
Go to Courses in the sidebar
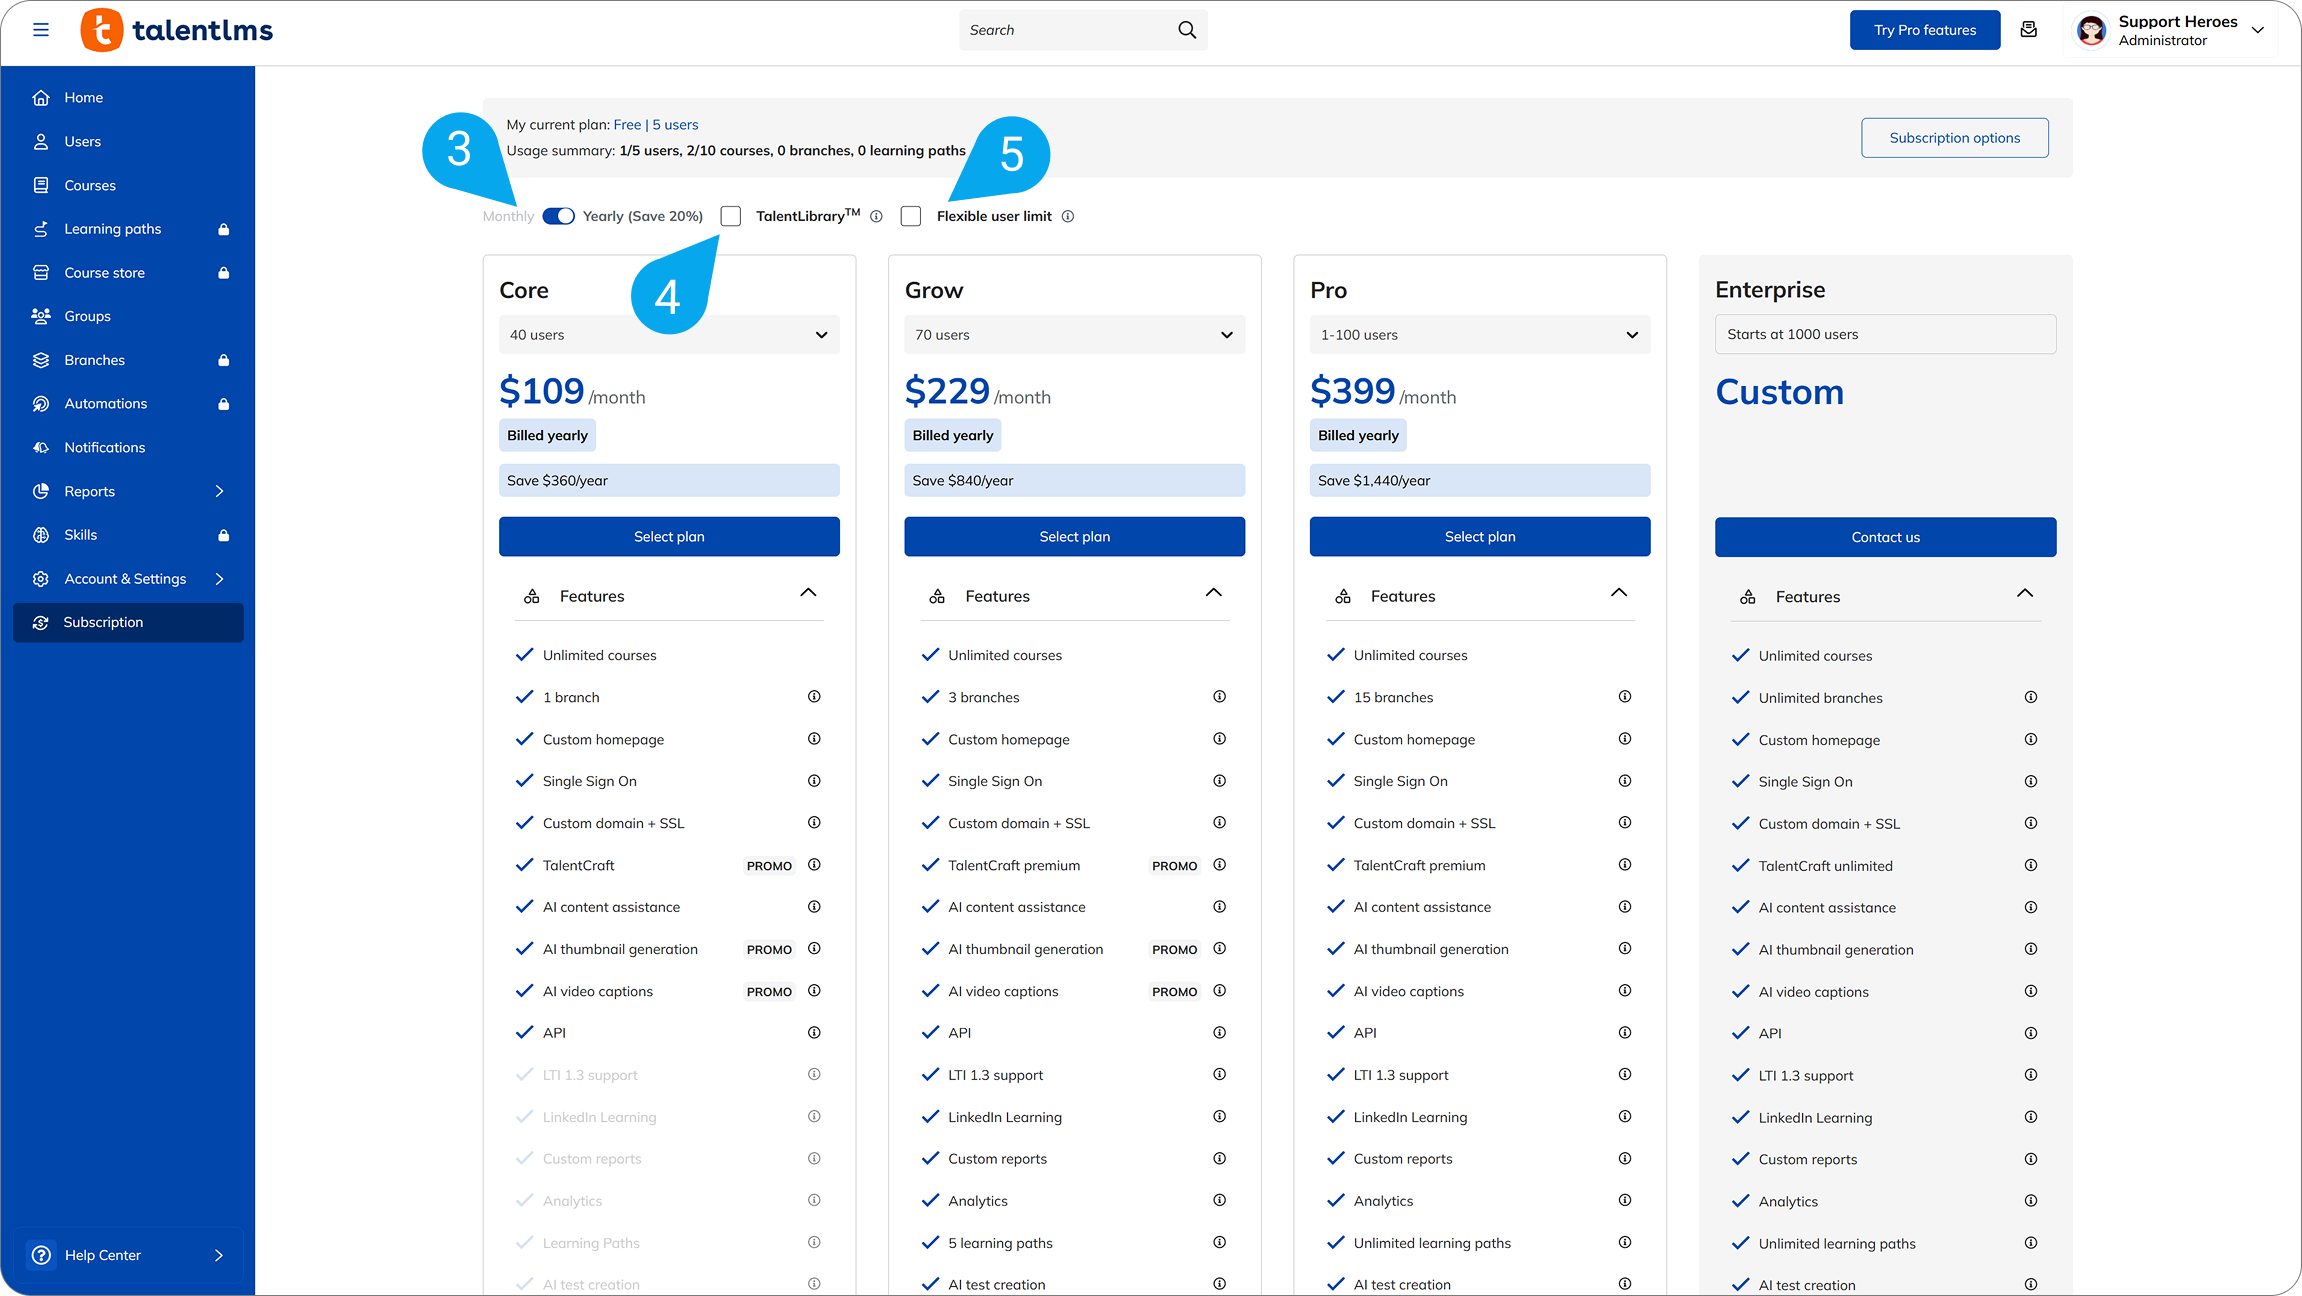pyautogui.click(x=90, y=185)
